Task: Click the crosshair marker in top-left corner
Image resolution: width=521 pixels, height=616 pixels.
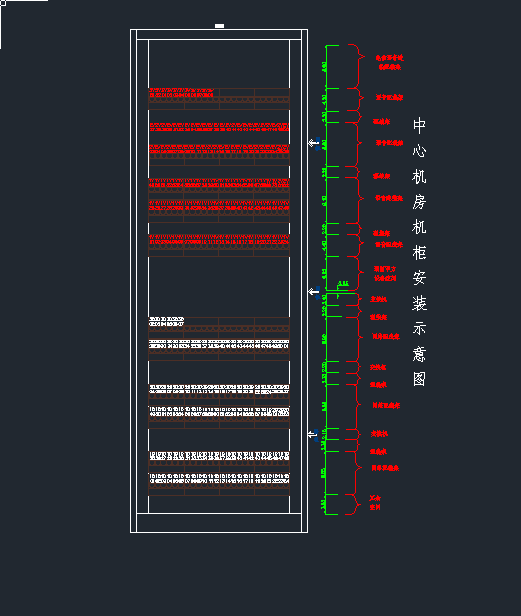Action: [3, 3]
